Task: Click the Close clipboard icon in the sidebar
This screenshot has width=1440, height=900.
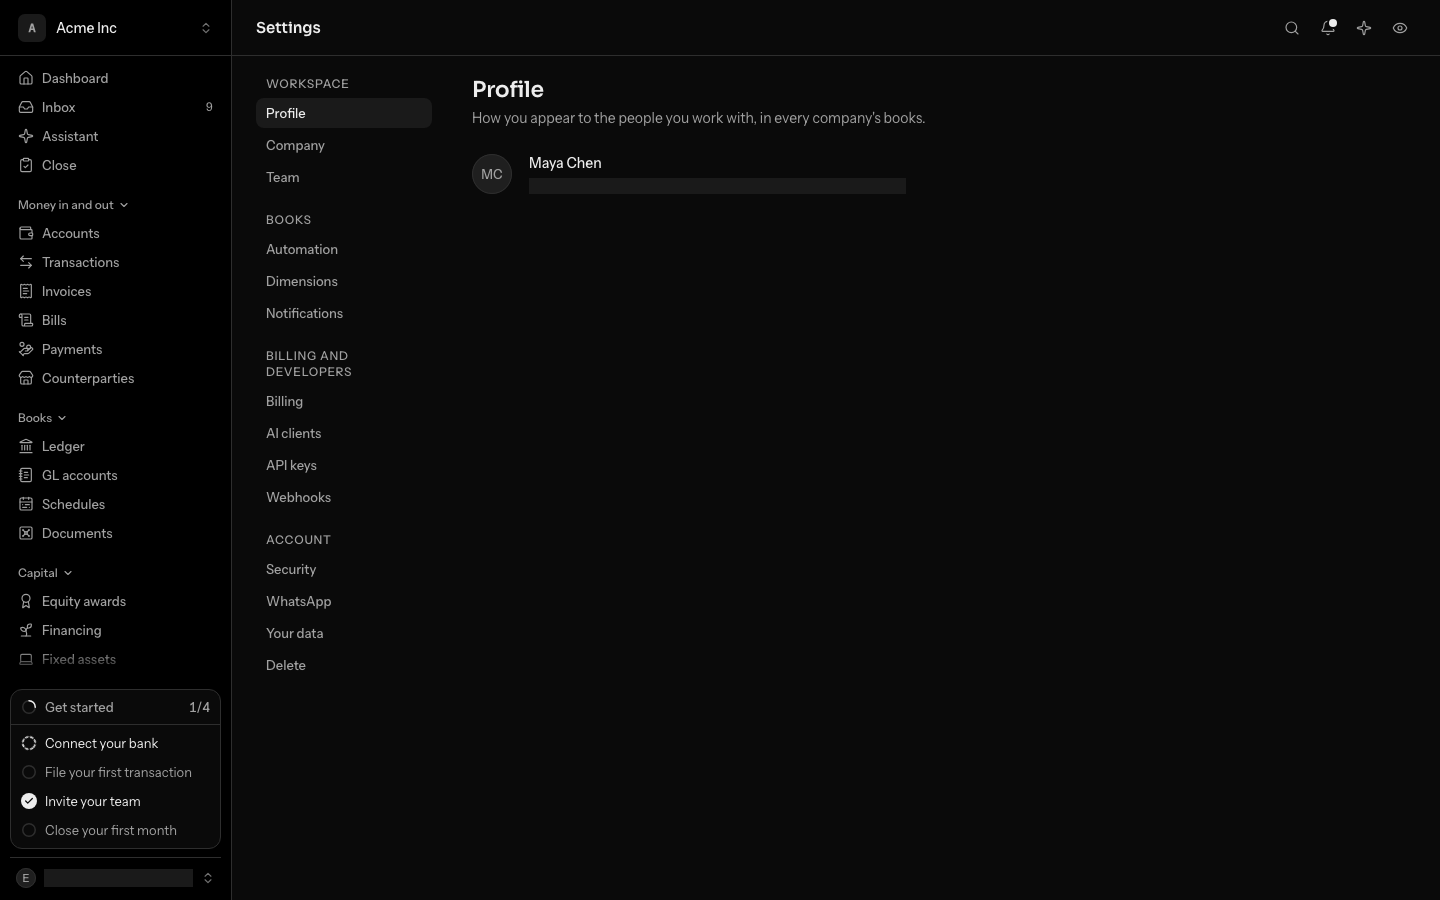Action: 26,165
